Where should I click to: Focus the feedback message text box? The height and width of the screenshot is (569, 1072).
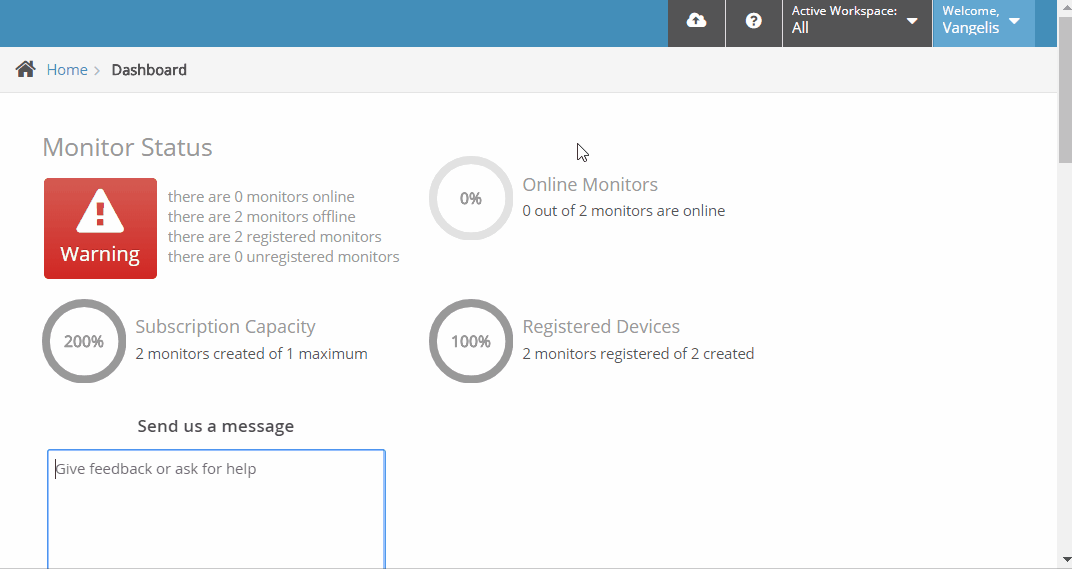click(x=216, y=508)
